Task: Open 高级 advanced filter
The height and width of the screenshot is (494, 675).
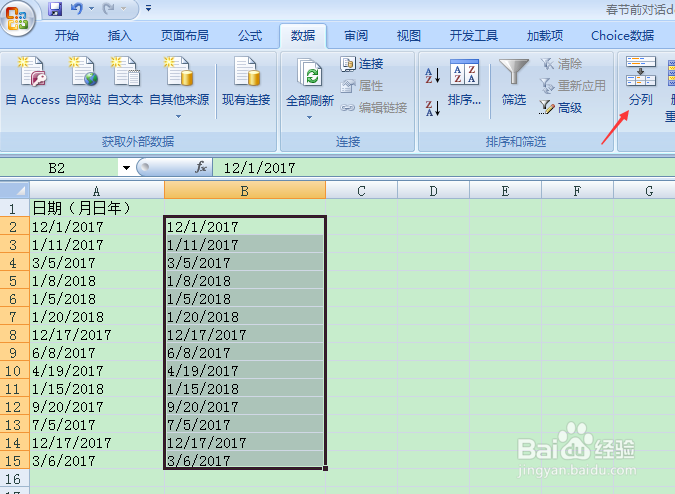Action: pos(561,108)
